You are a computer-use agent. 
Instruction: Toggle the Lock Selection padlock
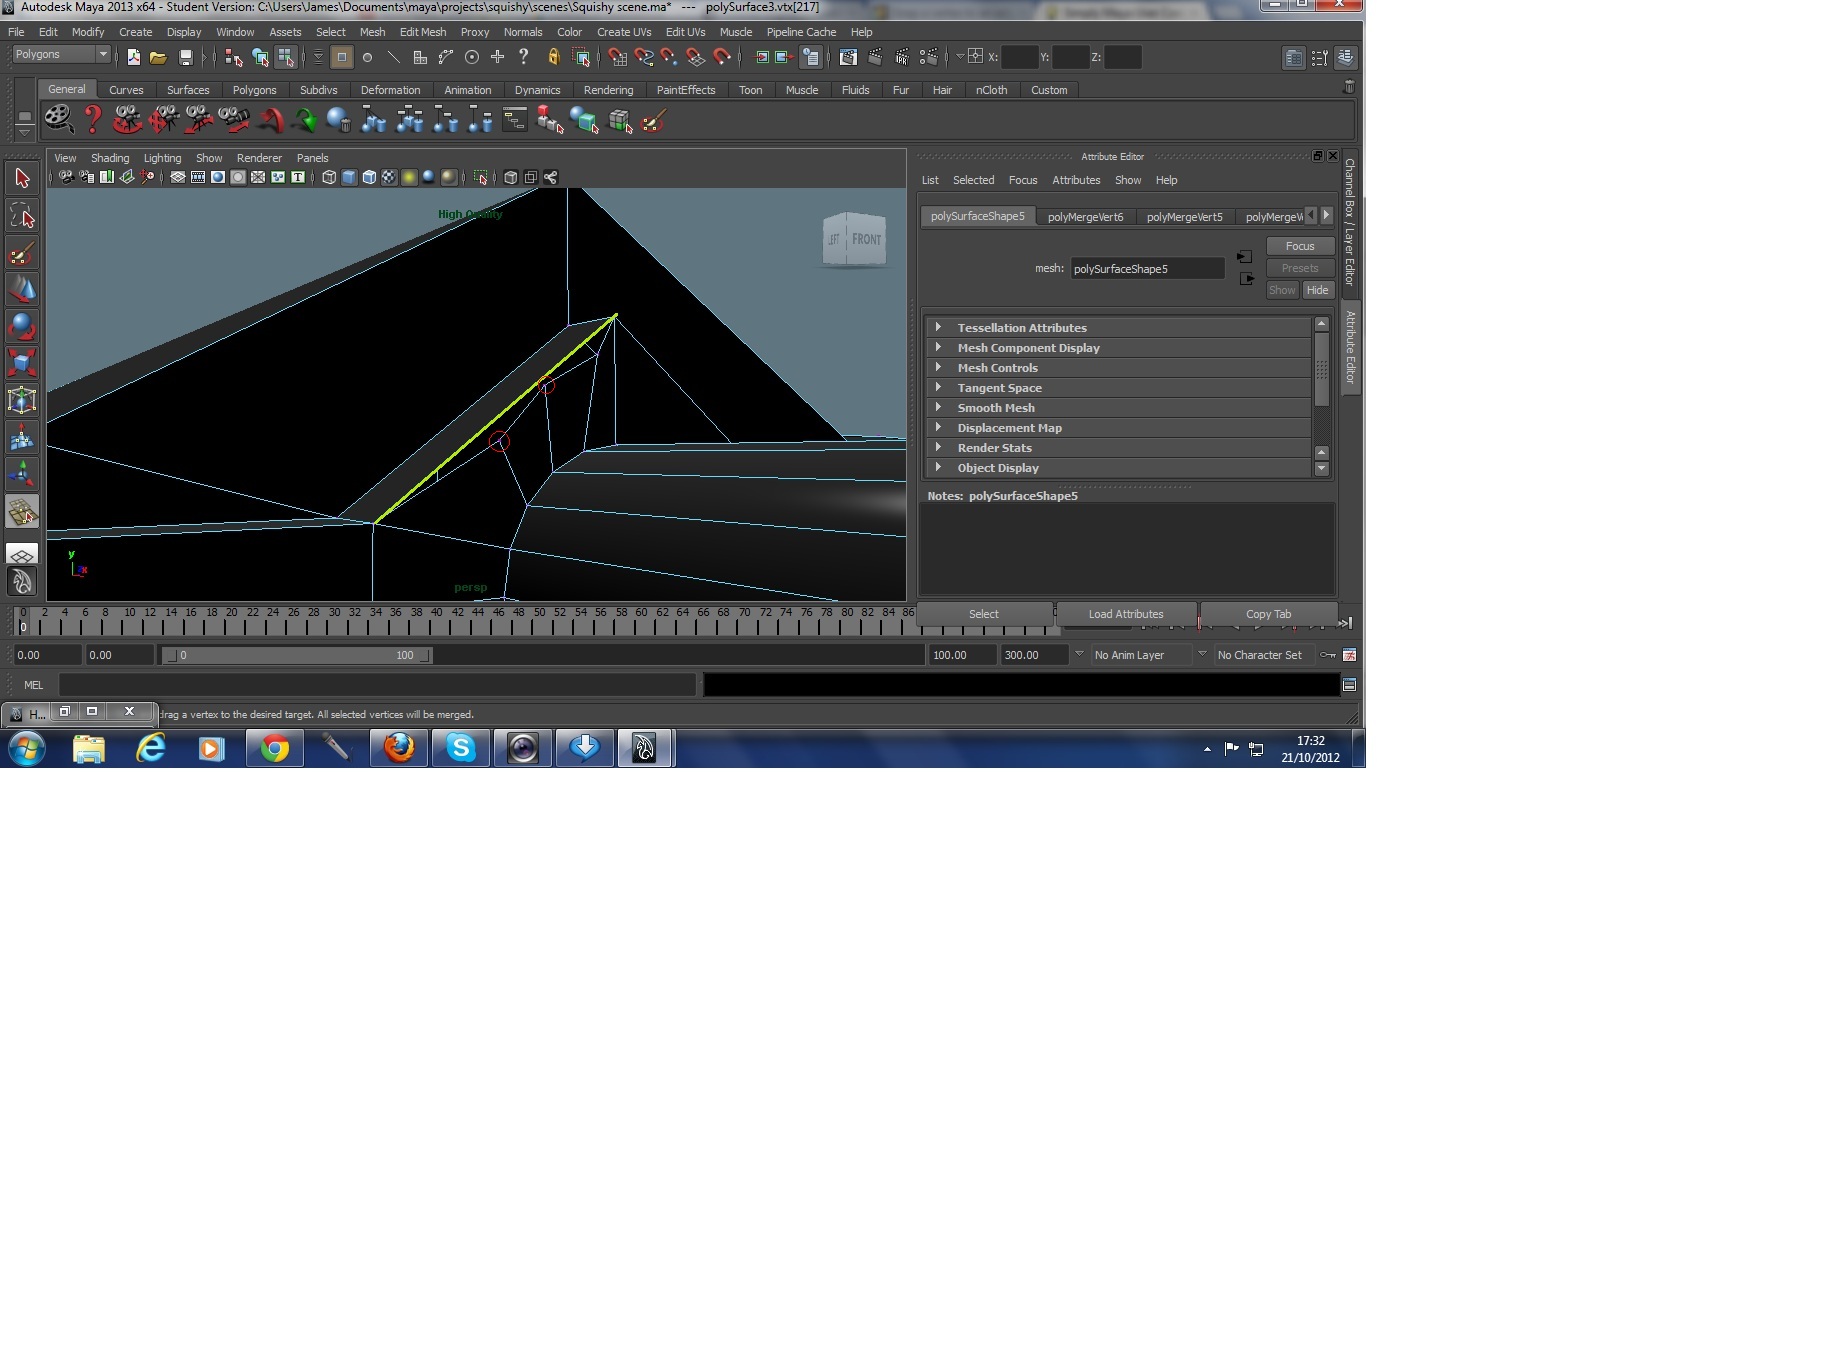coord(554,57)
